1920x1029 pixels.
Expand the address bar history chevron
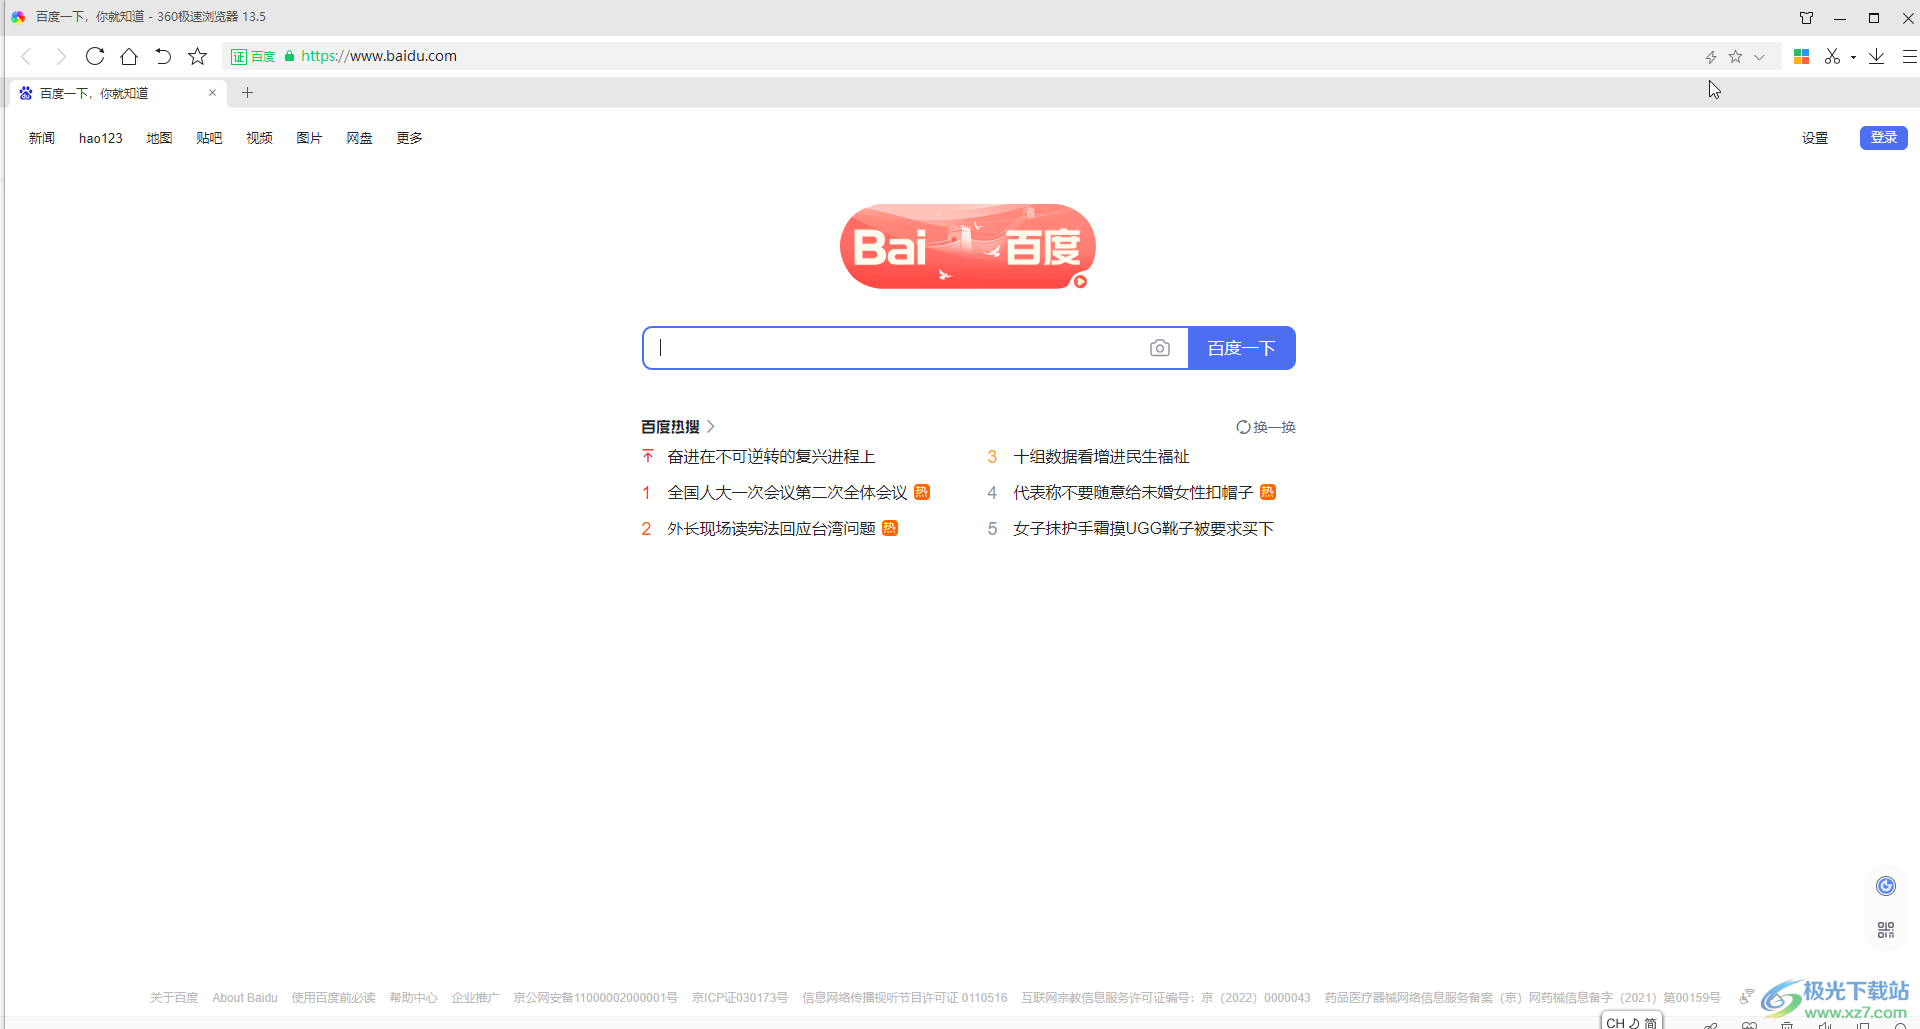click(1759, 57)
